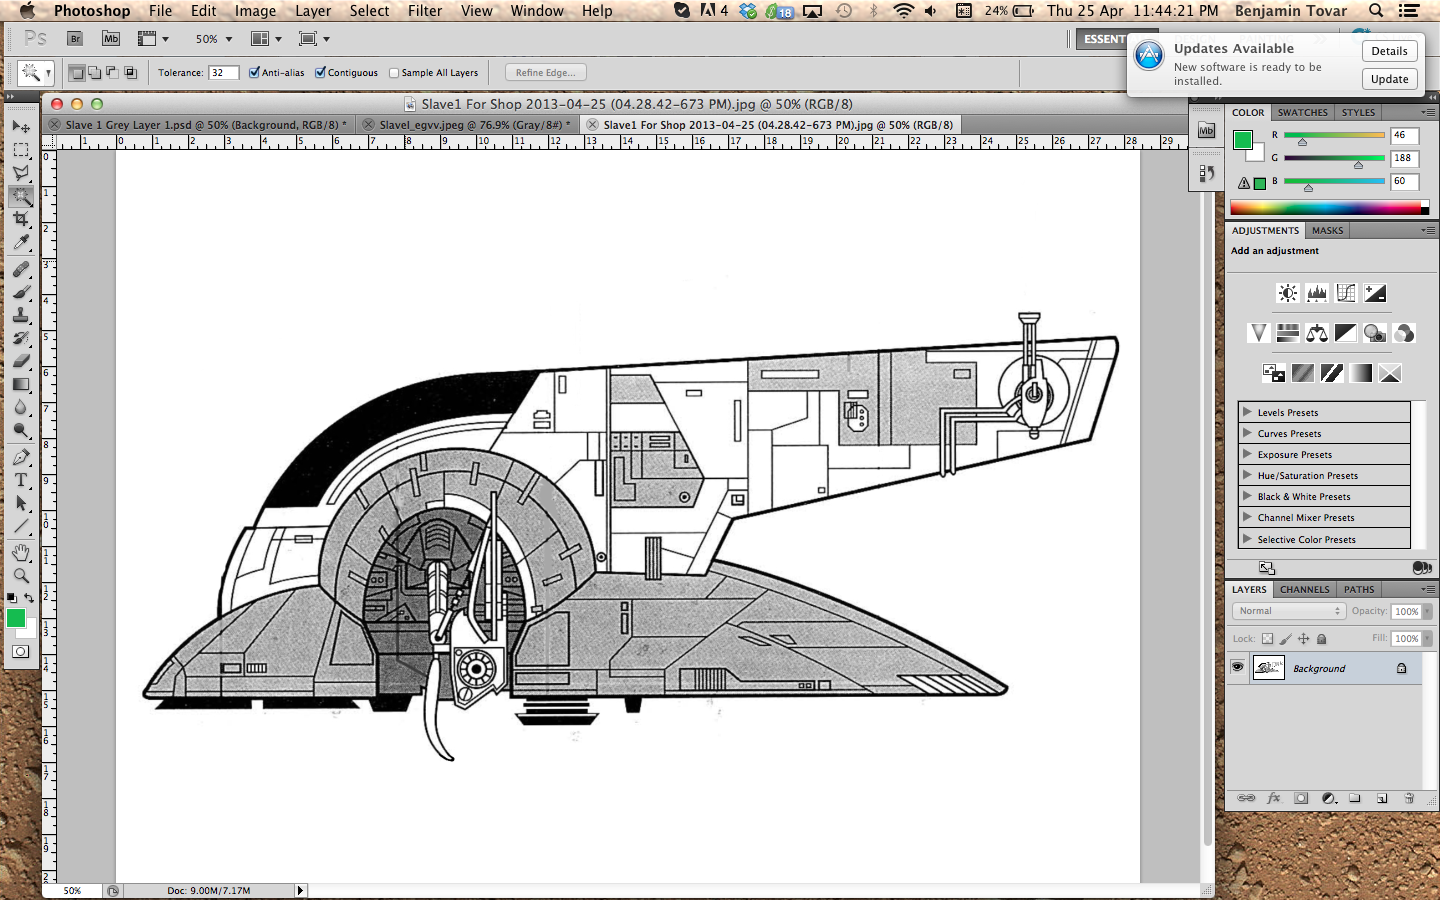1440x900 pixels.
Task: Click the Update button in notification
Action: click(x=1389, y=79)
